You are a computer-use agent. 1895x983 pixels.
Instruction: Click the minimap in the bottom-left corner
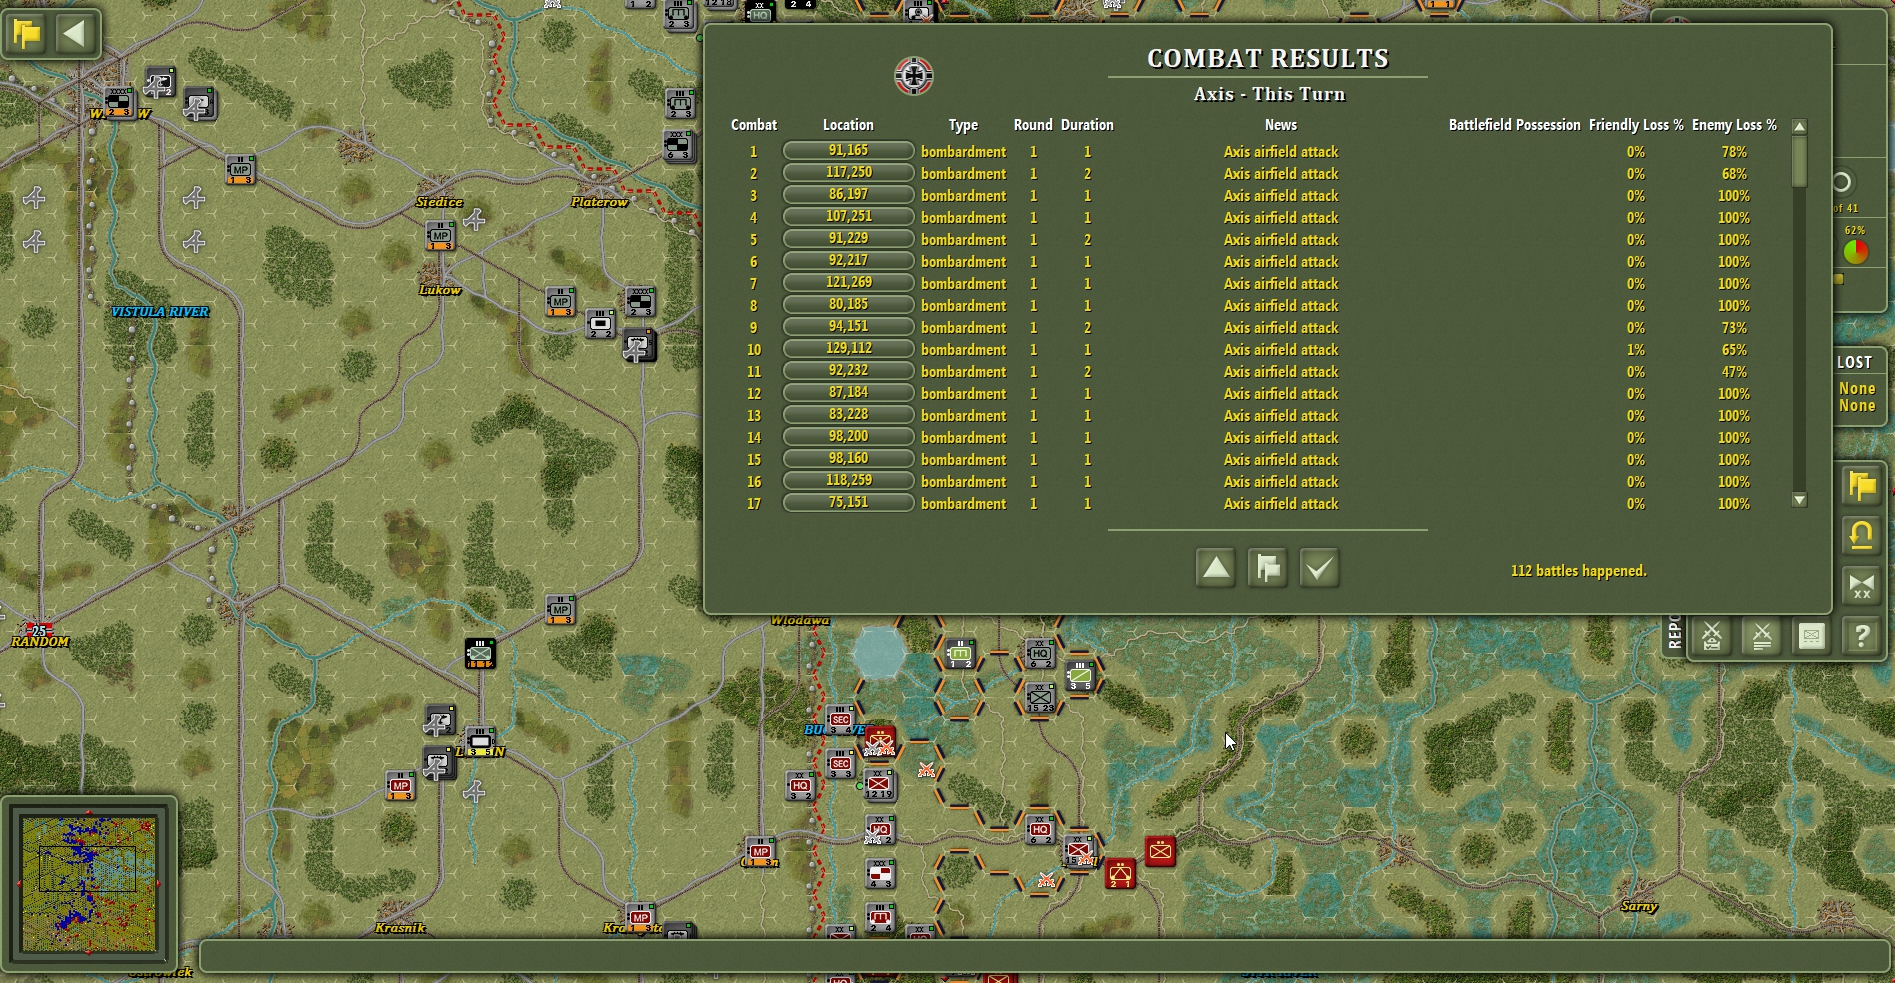click(x=89, y=883)
